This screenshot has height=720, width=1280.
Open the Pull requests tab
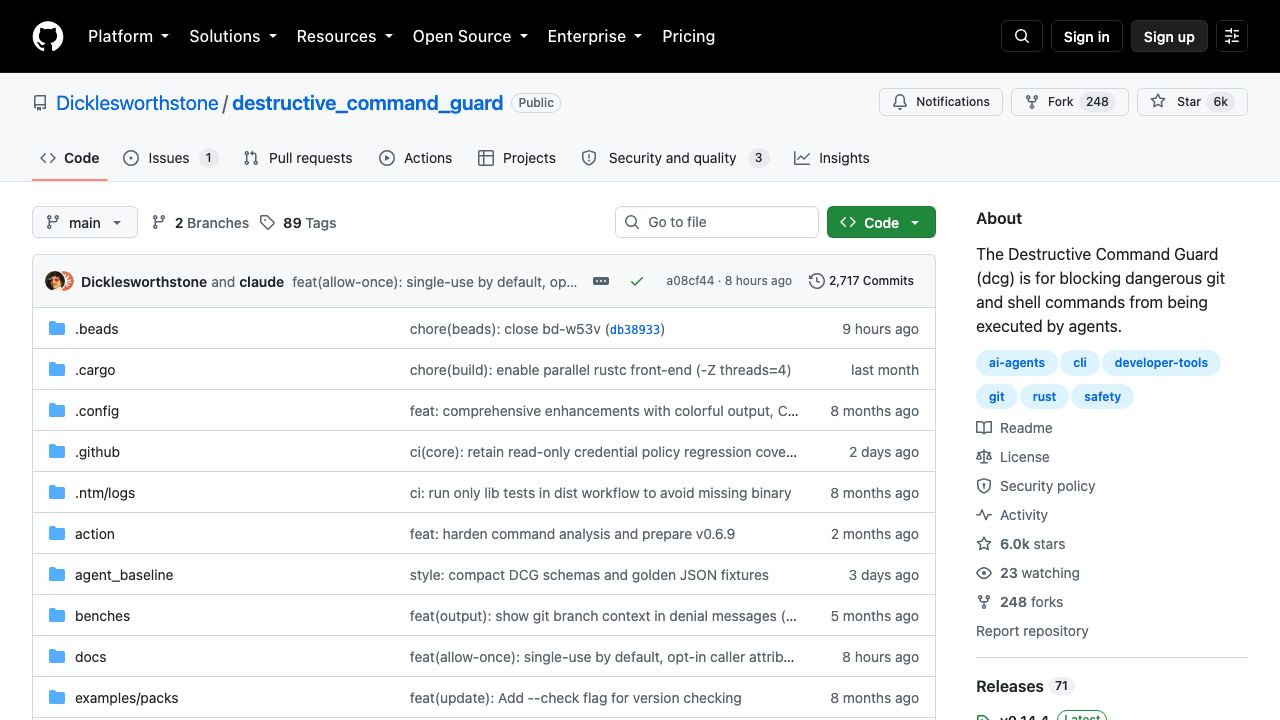tap(298, 158)
